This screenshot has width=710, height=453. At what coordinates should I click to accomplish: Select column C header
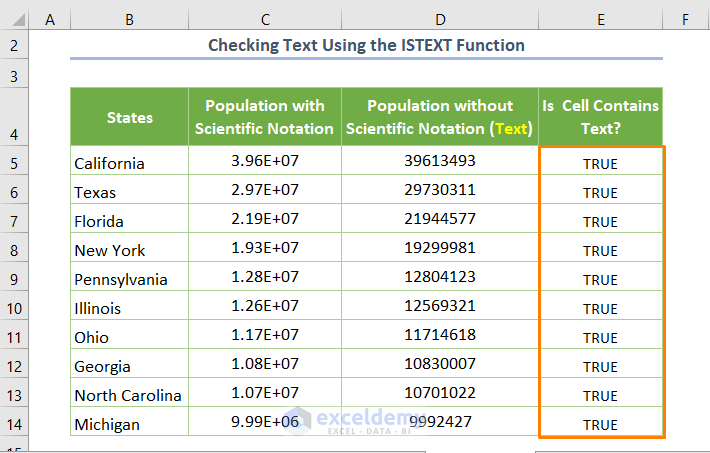click(264, 17)
